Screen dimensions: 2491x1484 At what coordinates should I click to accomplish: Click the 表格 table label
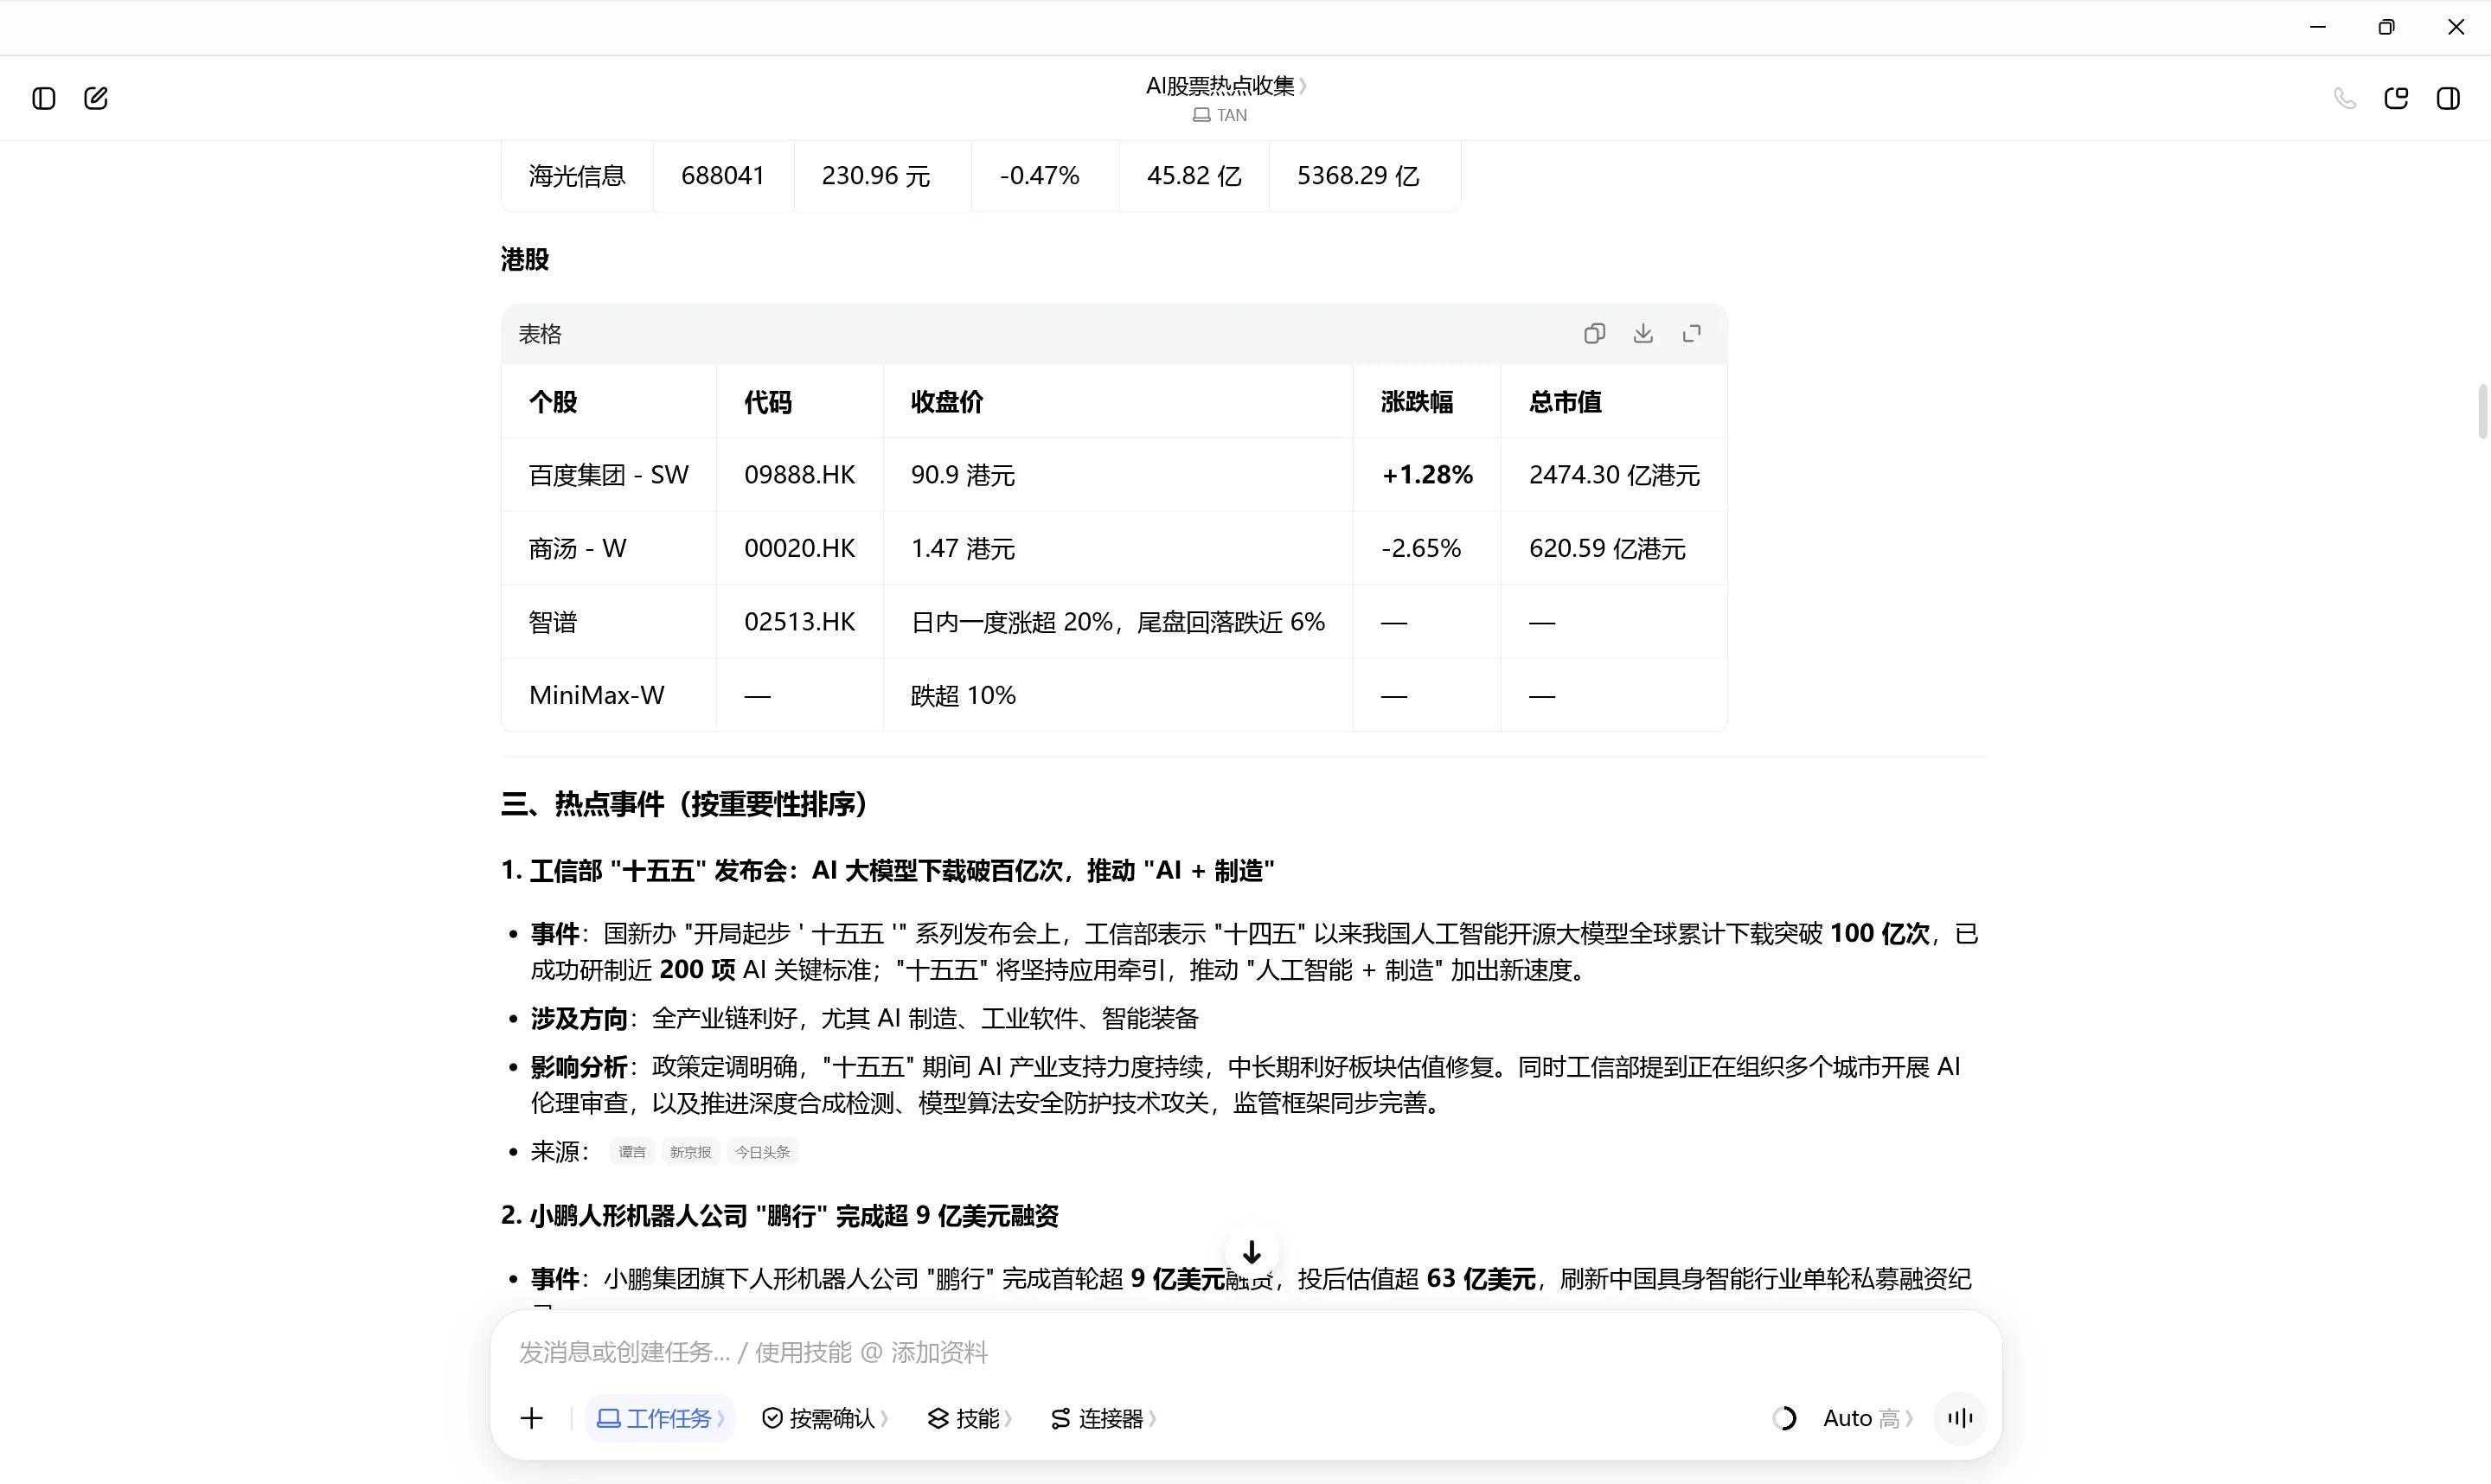click(x=540, y=334)
